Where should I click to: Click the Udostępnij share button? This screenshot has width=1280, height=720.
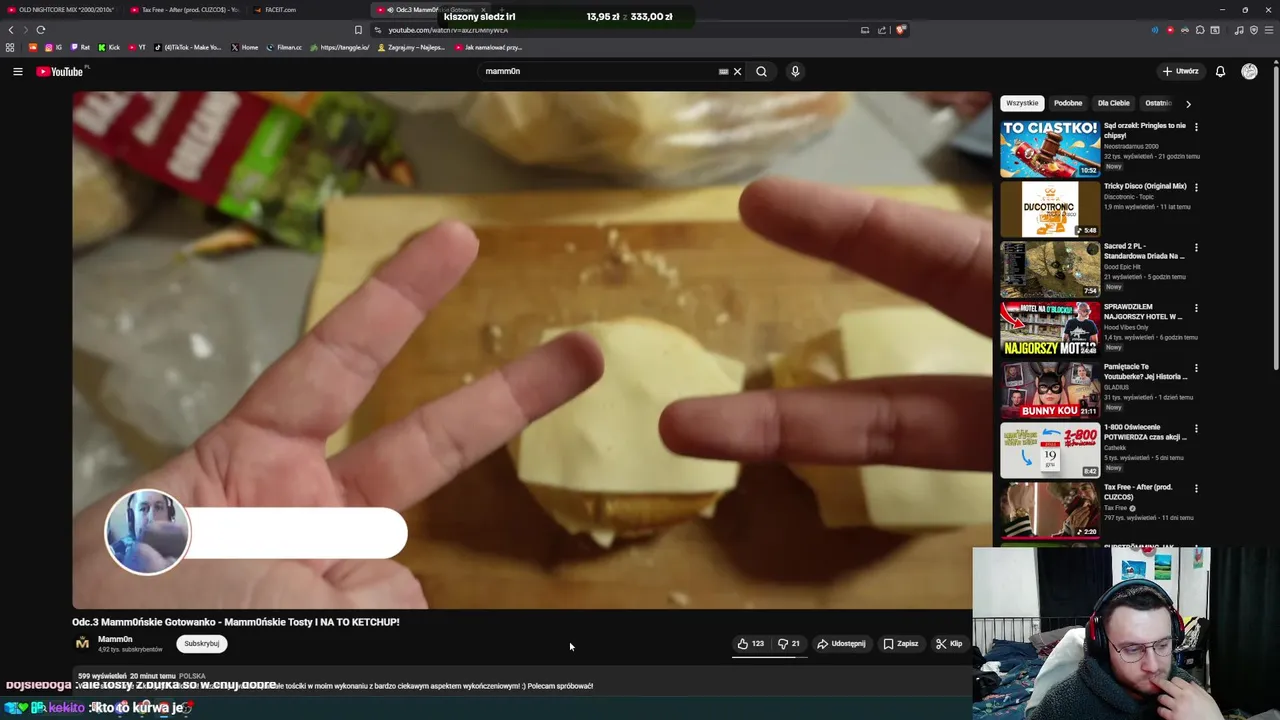click(x=841, y=644)
